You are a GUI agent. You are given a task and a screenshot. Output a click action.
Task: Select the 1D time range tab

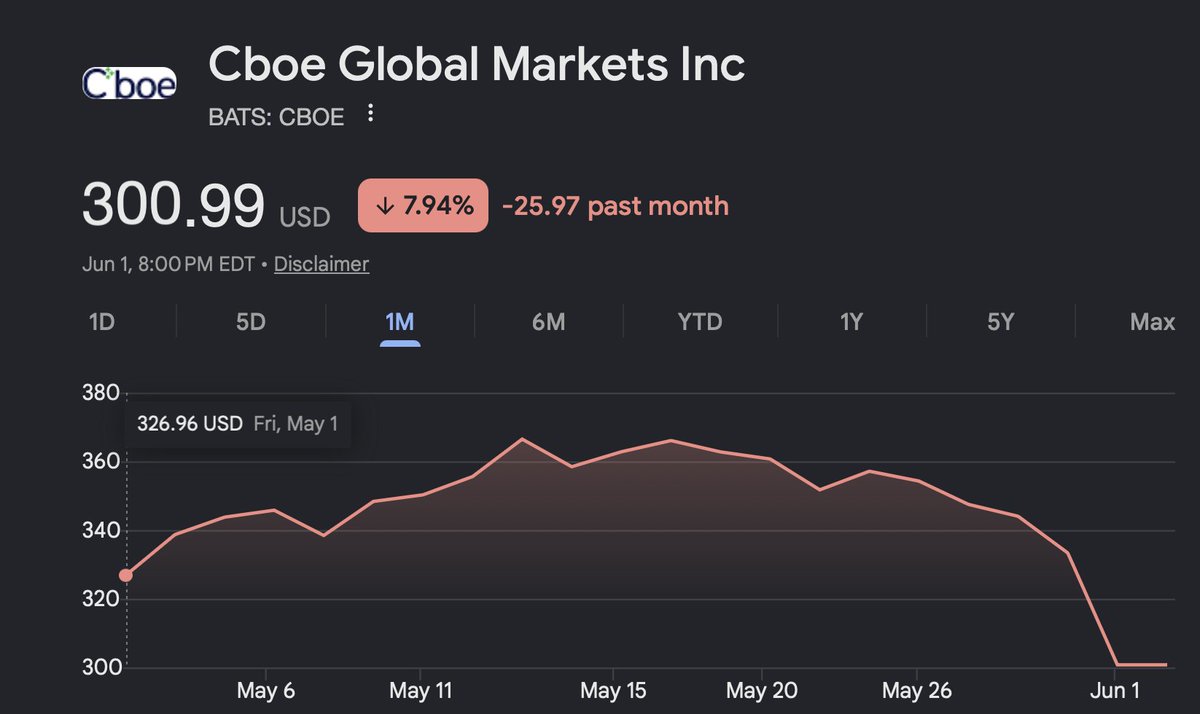click(x=102, y=322)
